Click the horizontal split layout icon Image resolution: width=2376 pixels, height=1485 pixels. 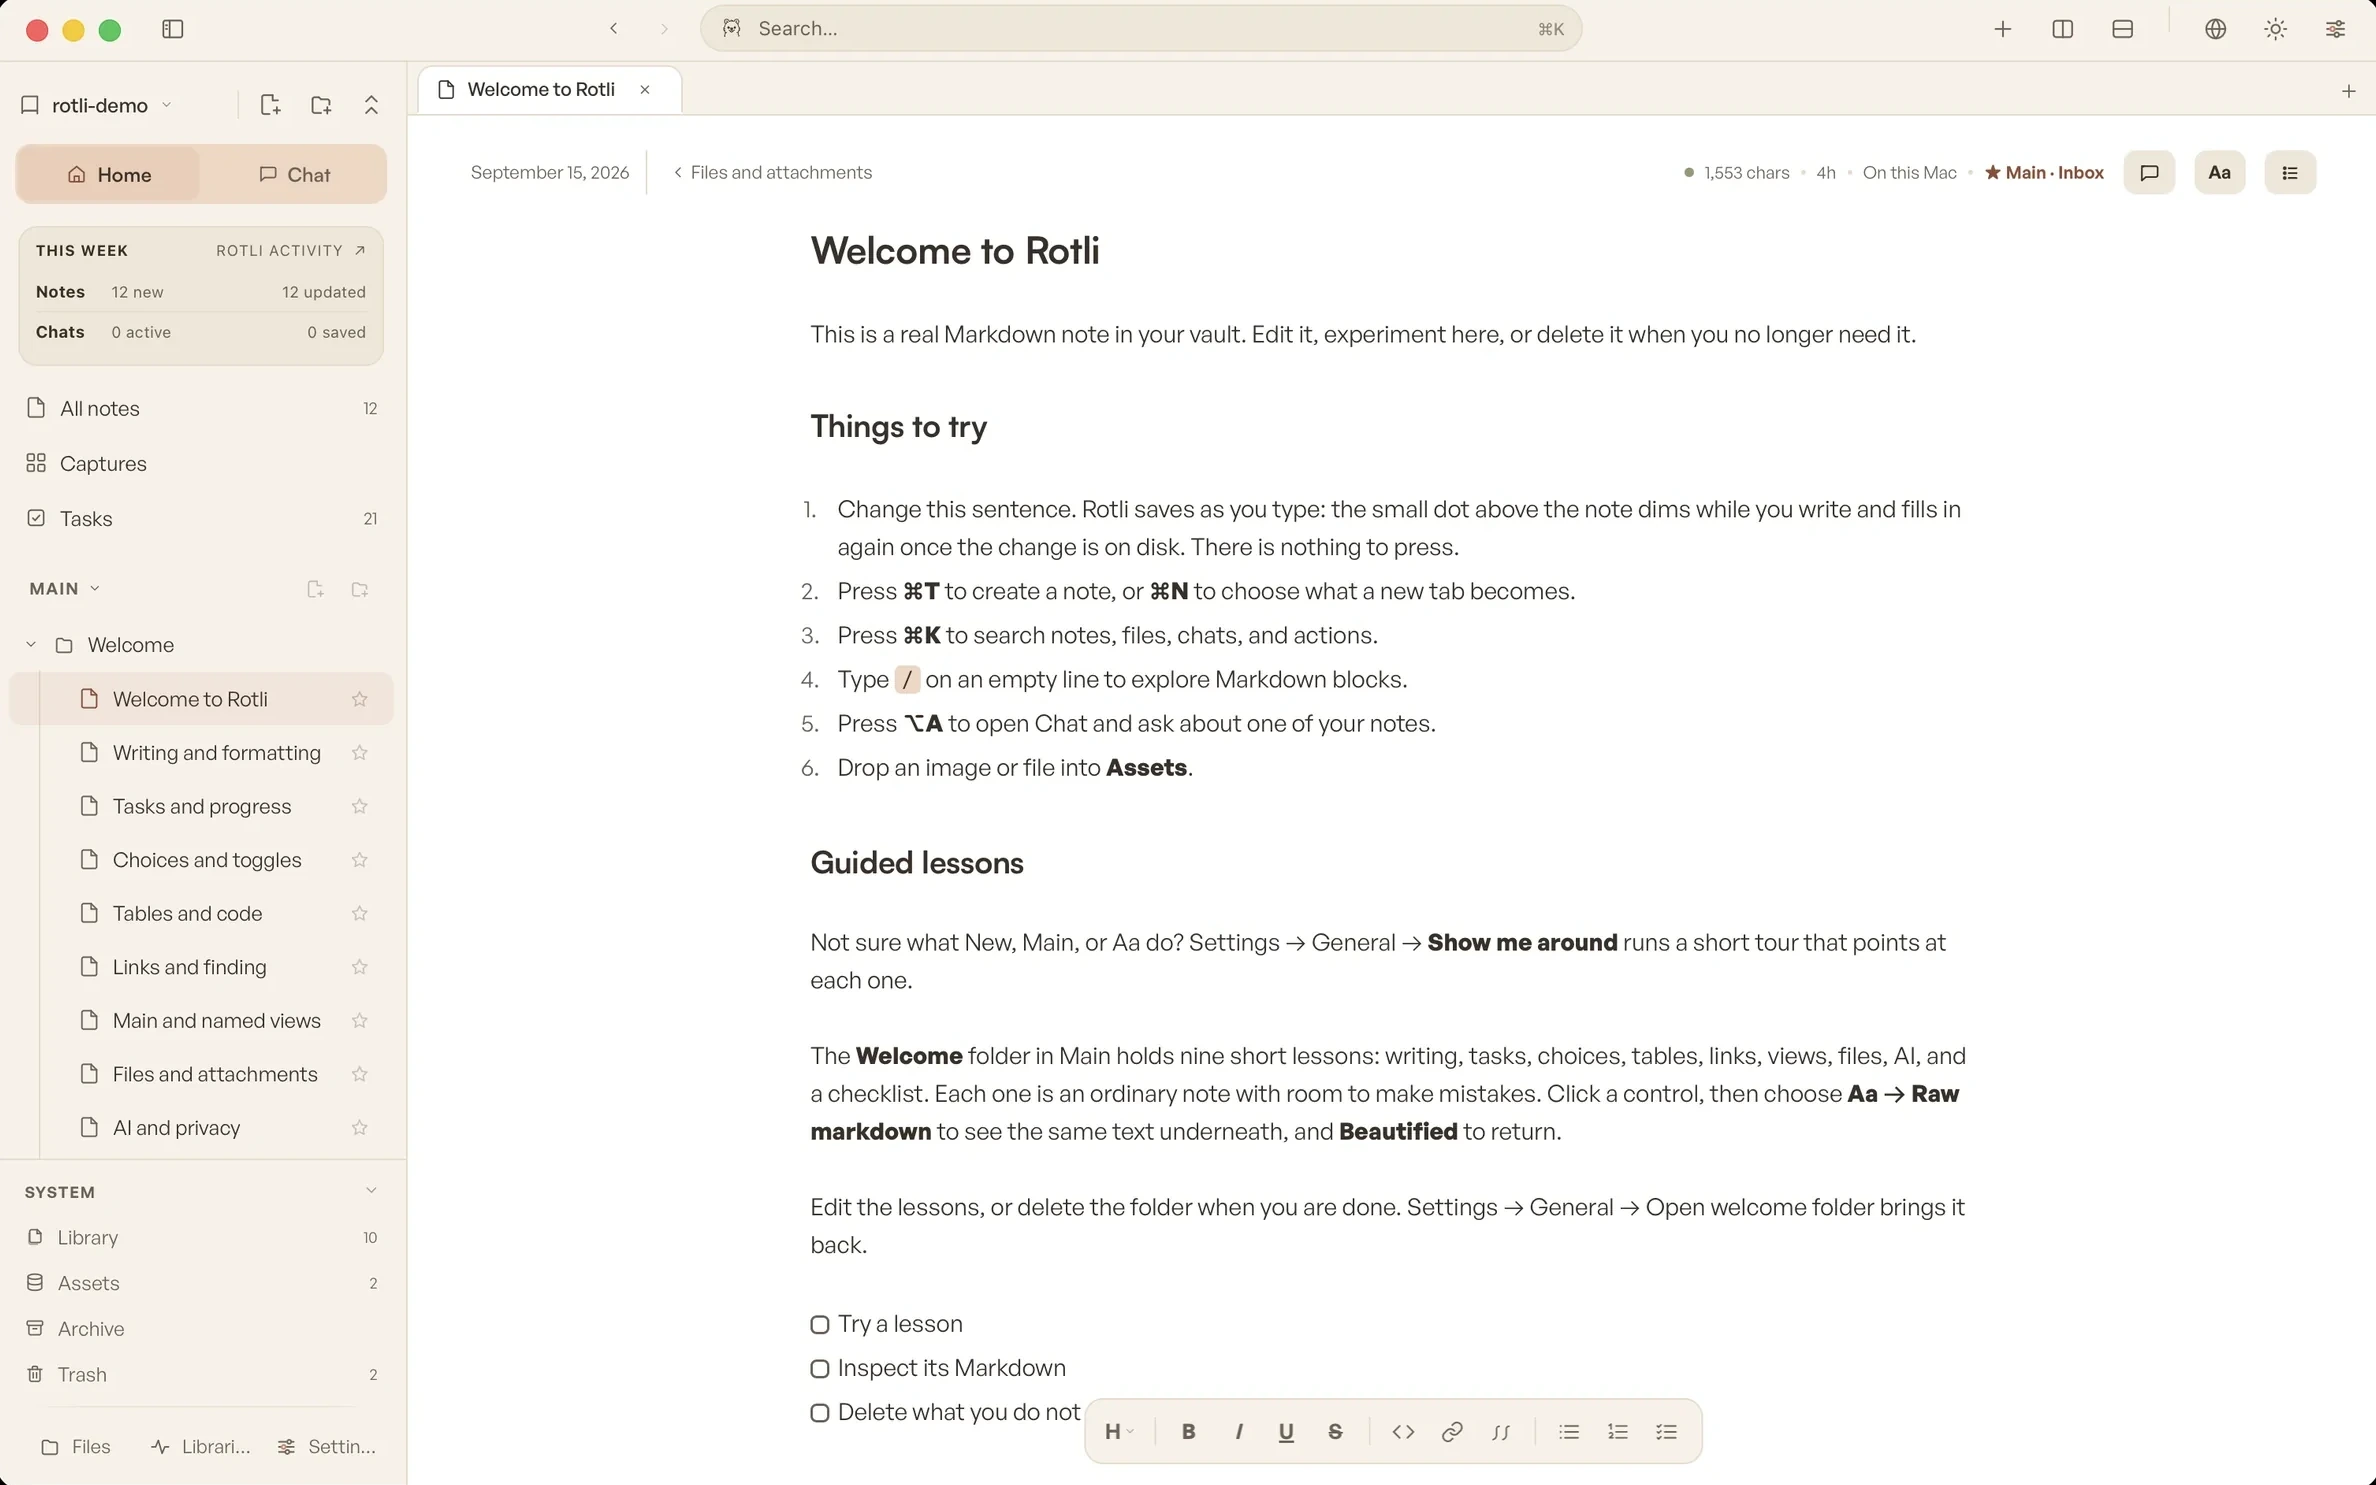pyautogui.click(x=2122, y=29)
